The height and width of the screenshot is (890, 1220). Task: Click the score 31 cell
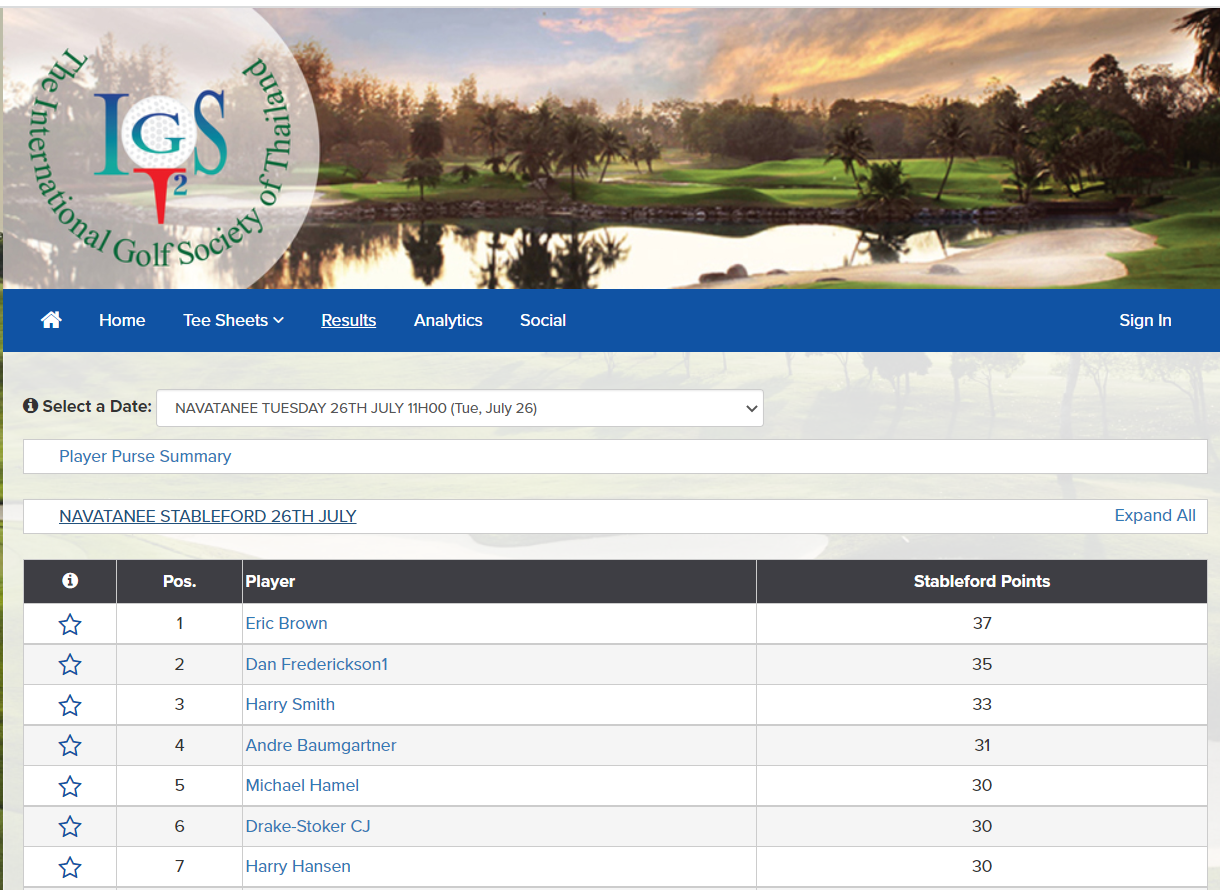click(x=982, y=745)
